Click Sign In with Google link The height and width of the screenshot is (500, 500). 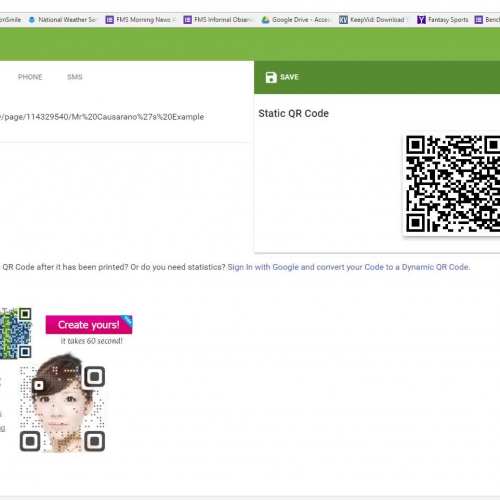pos(349,267)
